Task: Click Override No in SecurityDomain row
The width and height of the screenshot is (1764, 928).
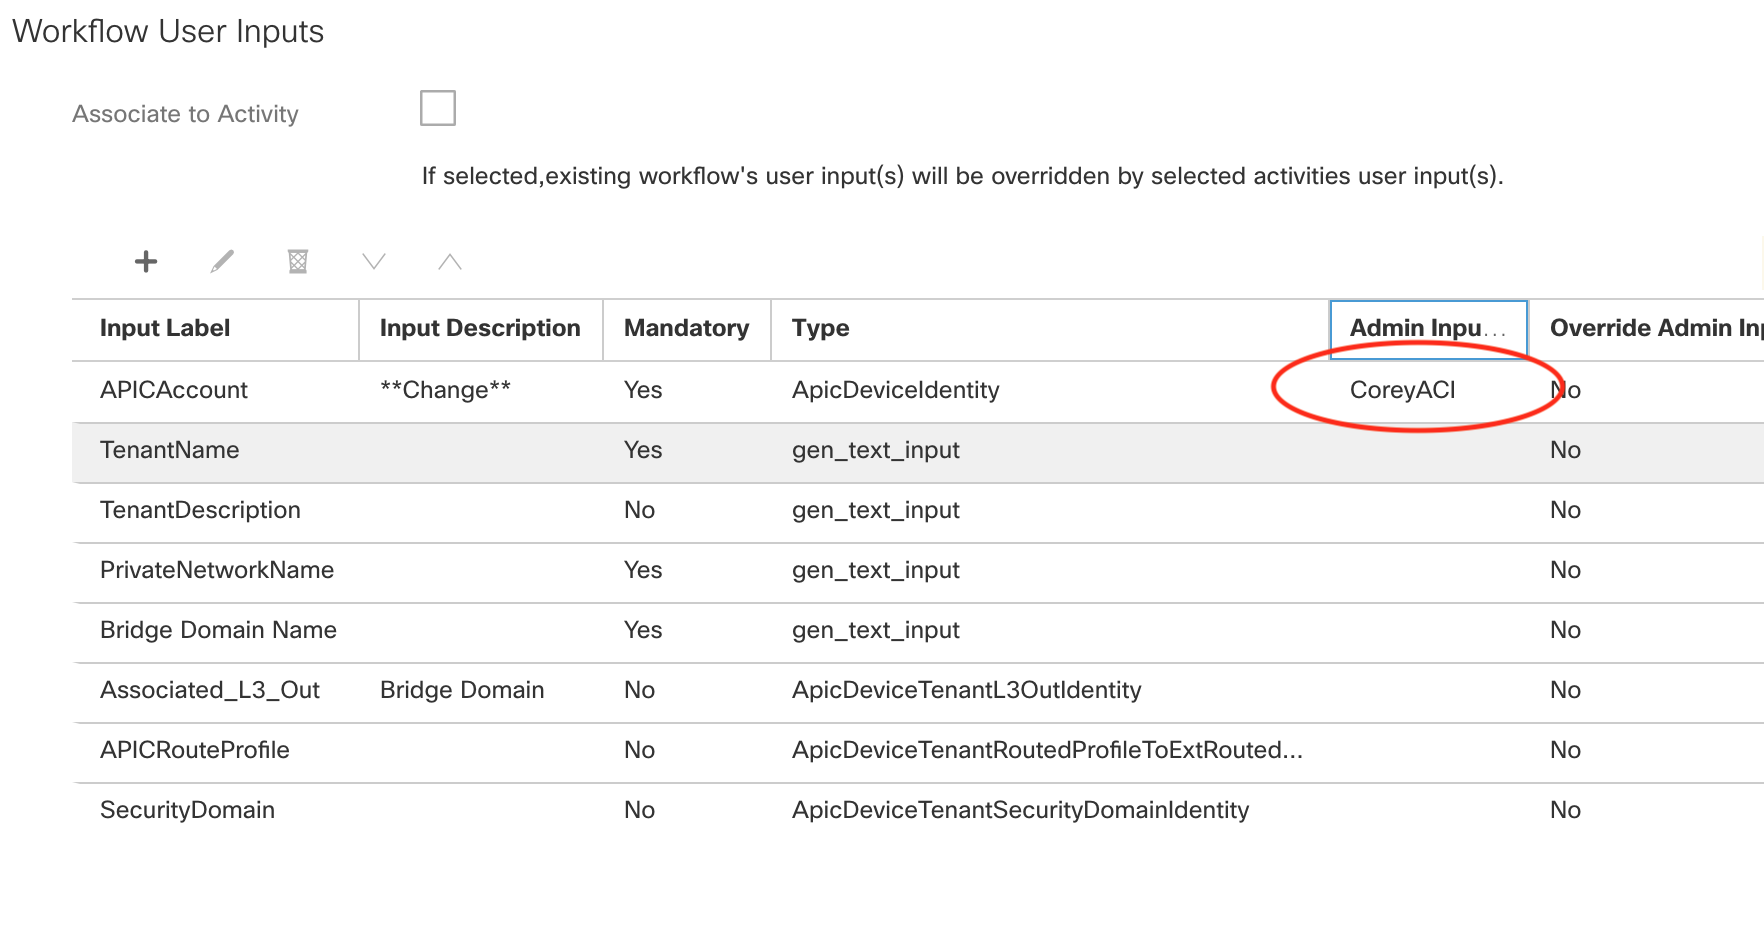Action: click(1565, 810)
